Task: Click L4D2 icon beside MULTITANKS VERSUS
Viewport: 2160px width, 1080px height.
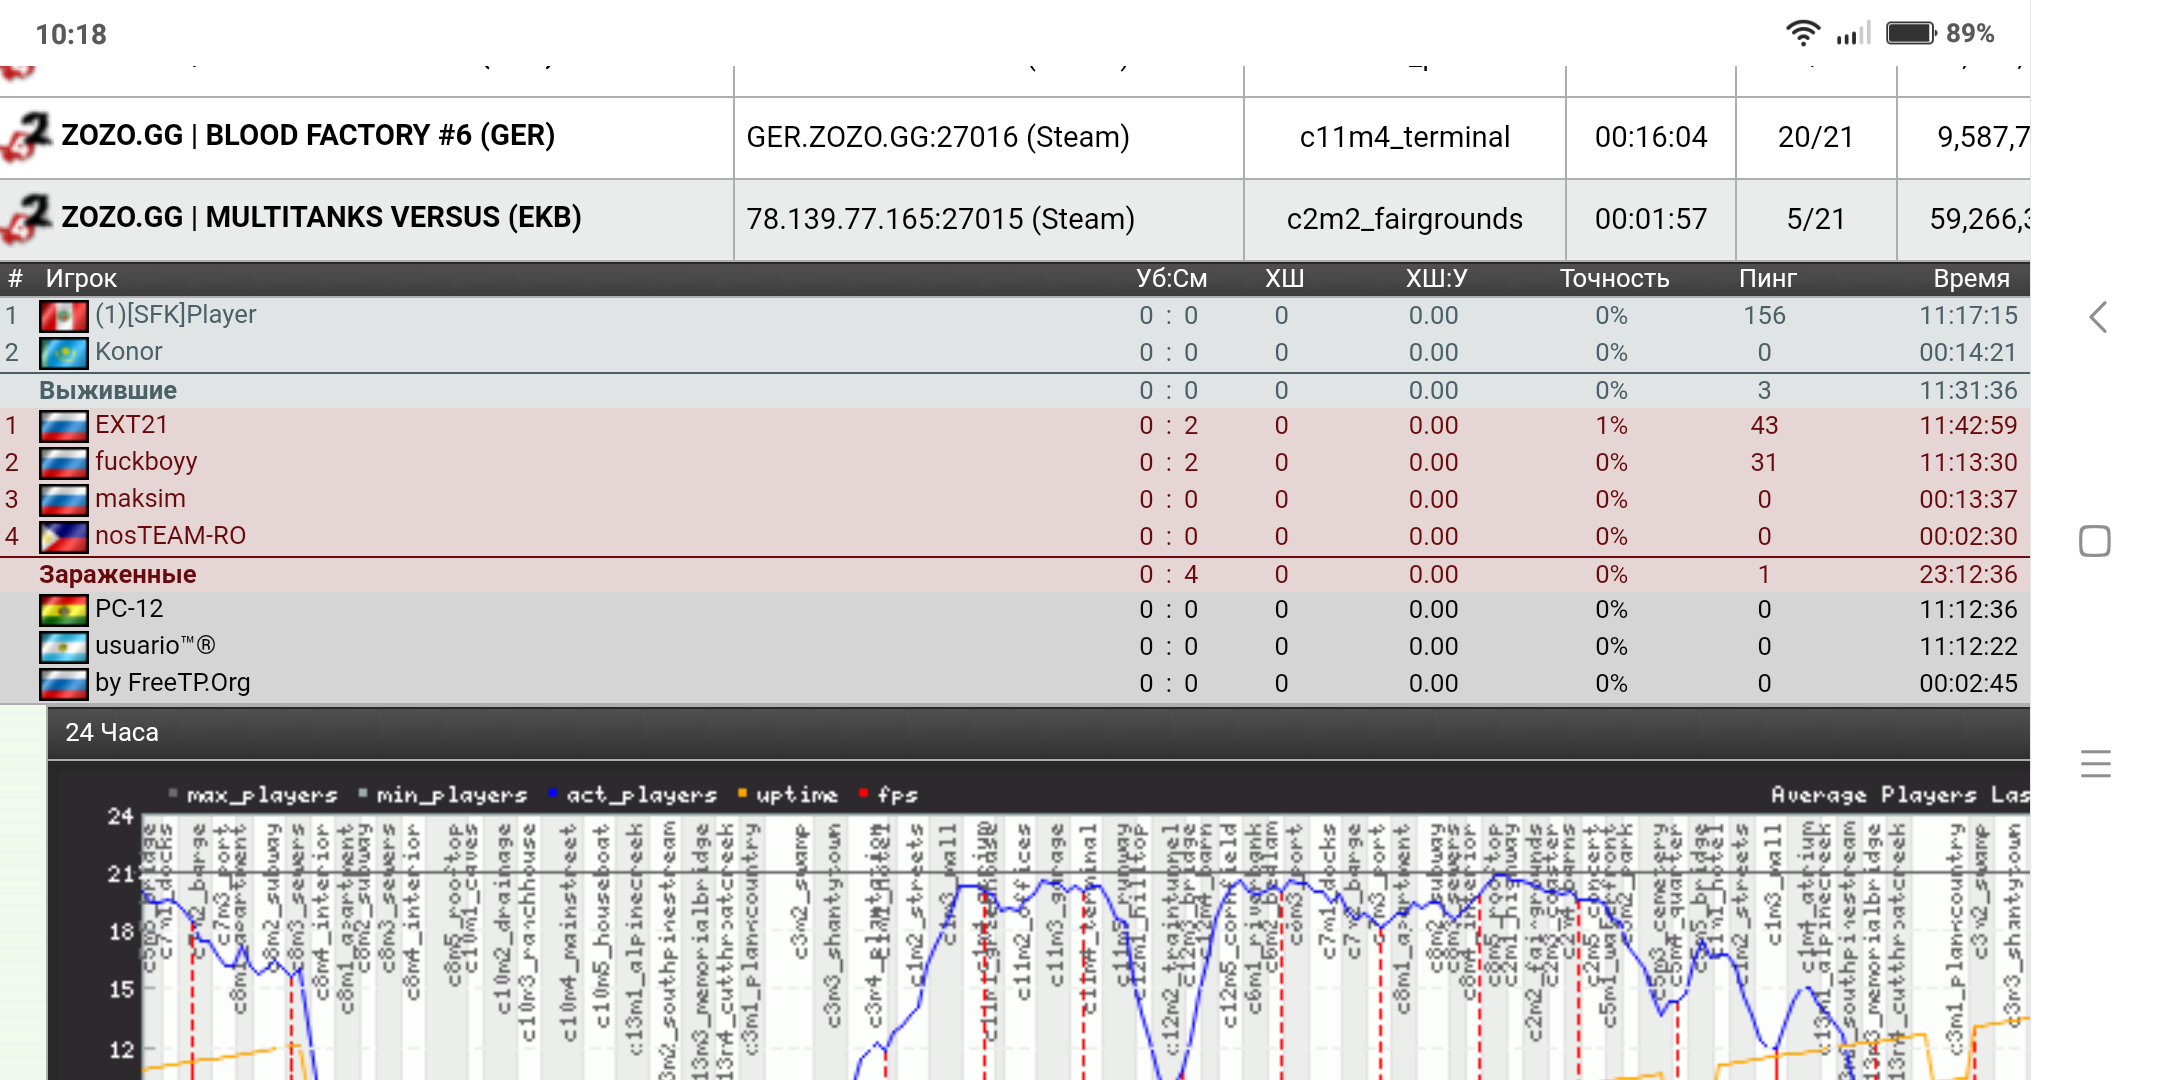Action: click(27, 218)
